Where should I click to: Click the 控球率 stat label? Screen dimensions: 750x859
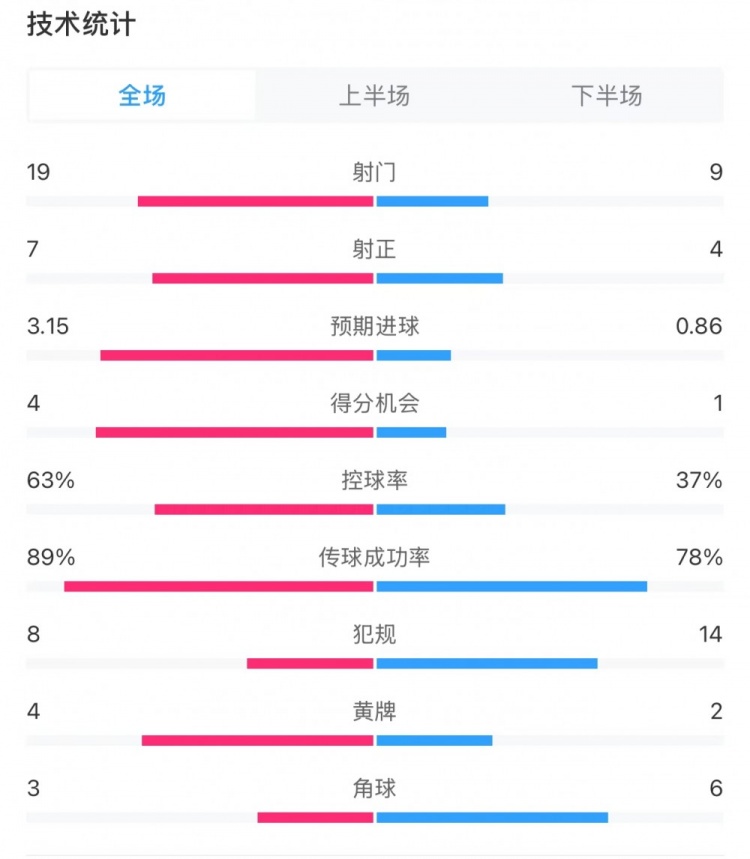click(374, 480)
